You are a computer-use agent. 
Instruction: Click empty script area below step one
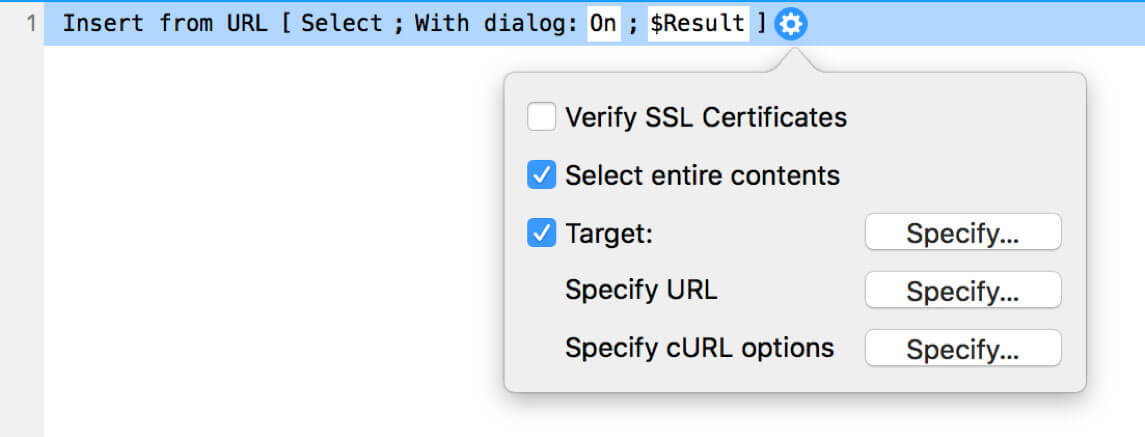coord(270,241)
